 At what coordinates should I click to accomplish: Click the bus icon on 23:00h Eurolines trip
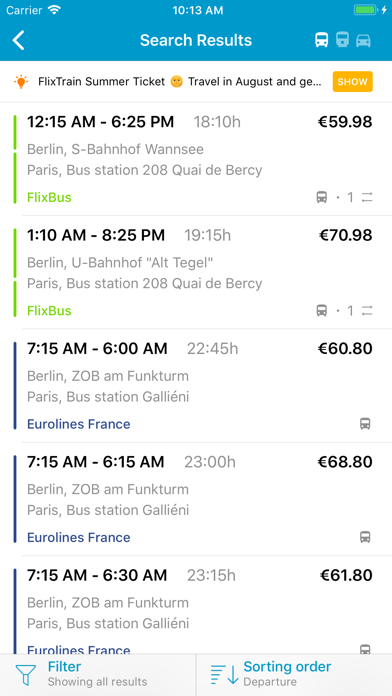pyautogui.click(x=365, y=537)
